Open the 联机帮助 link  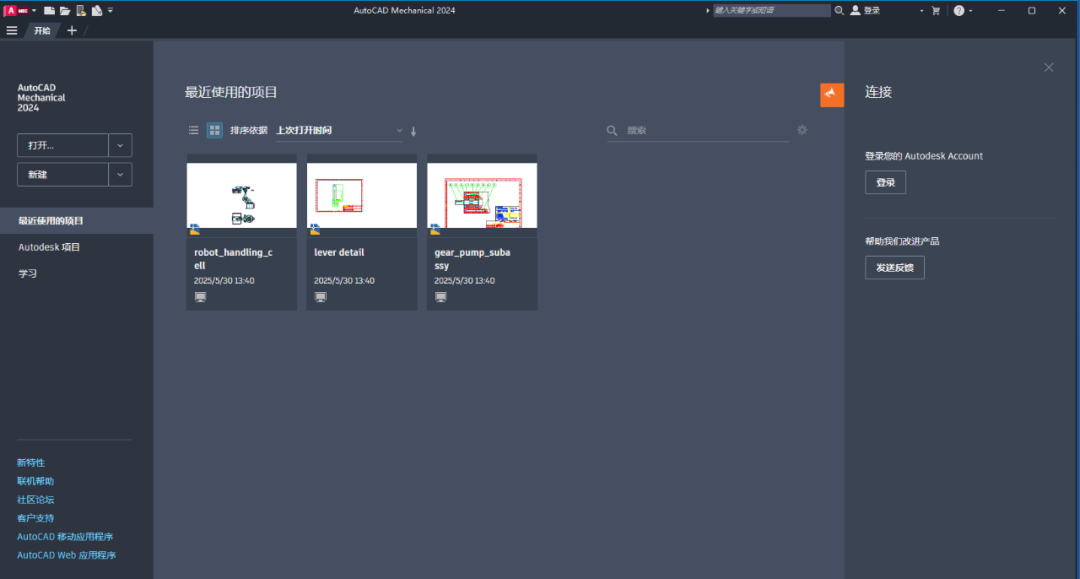point(36,481)
